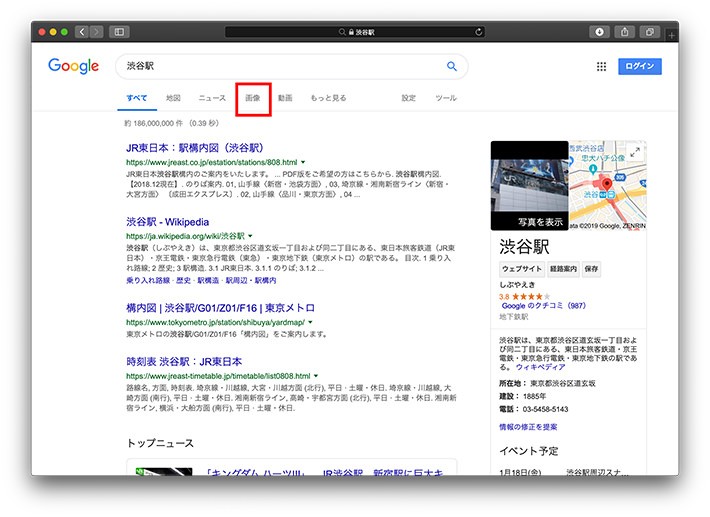
Task: Open dropdown arrow beside Wikipedia URL
Action: tap(251, 236)
